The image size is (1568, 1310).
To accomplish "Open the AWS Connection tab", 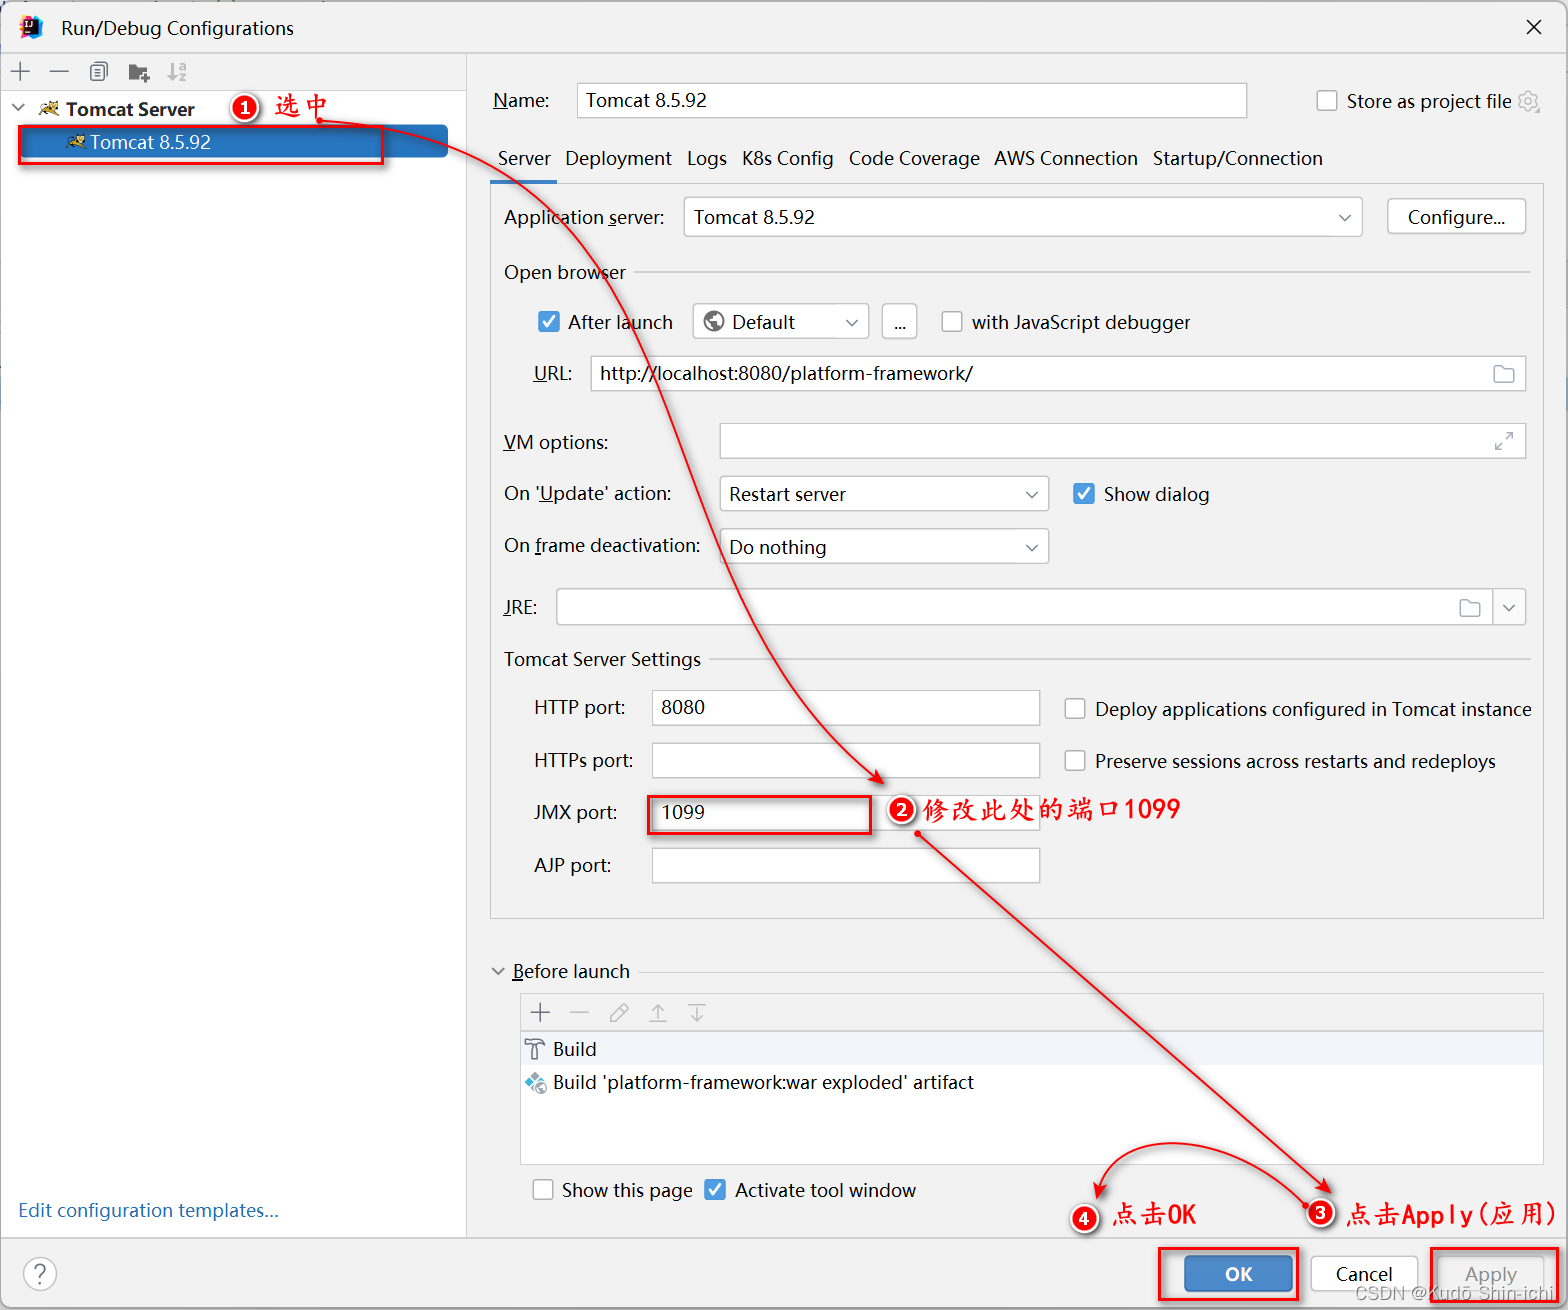I will (1066, 158).
